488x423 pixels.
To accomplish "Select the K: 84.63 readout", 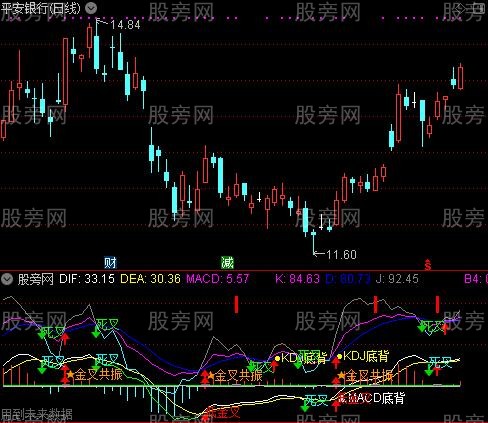I will (x=297, y=279).
